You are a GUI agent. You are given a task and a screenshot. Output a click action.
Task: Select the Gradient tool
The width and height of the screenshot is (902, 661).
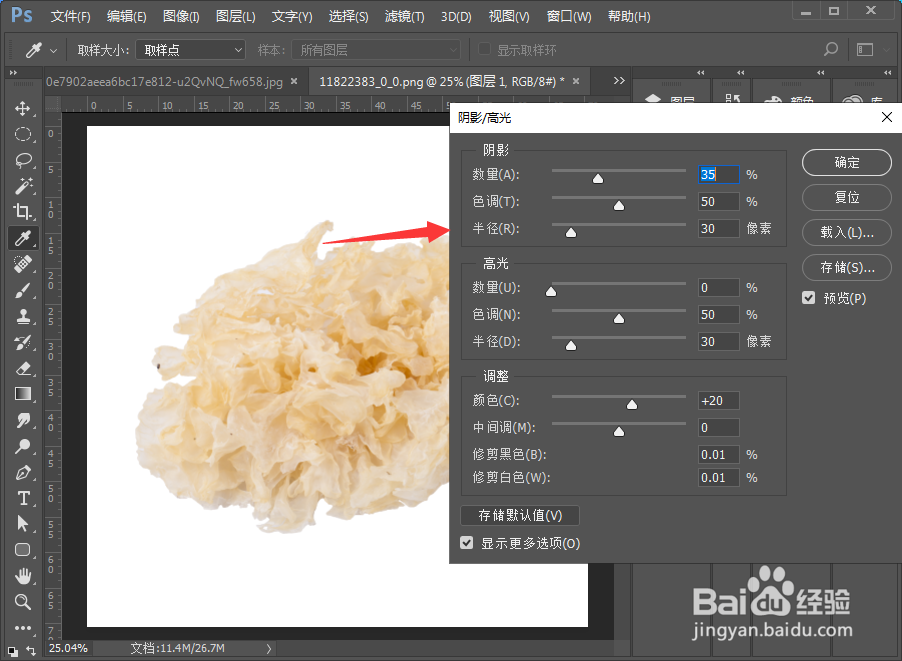coord(23,394)
